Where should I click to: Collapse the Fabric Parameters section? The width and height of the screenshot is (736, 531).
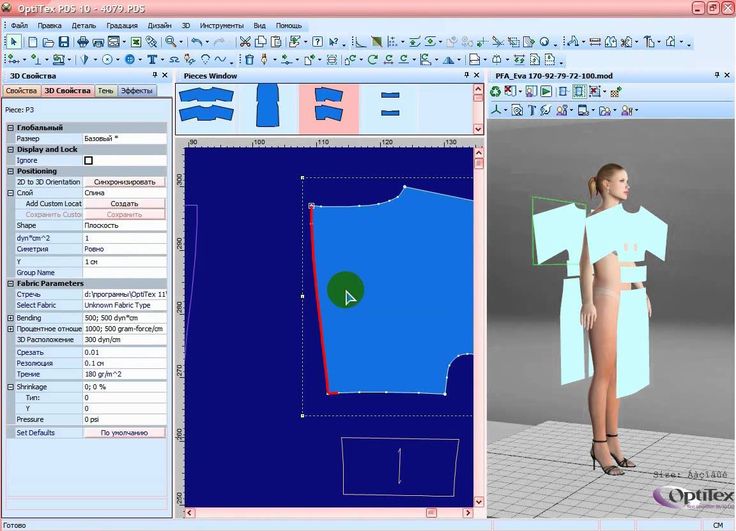(11, 284)
